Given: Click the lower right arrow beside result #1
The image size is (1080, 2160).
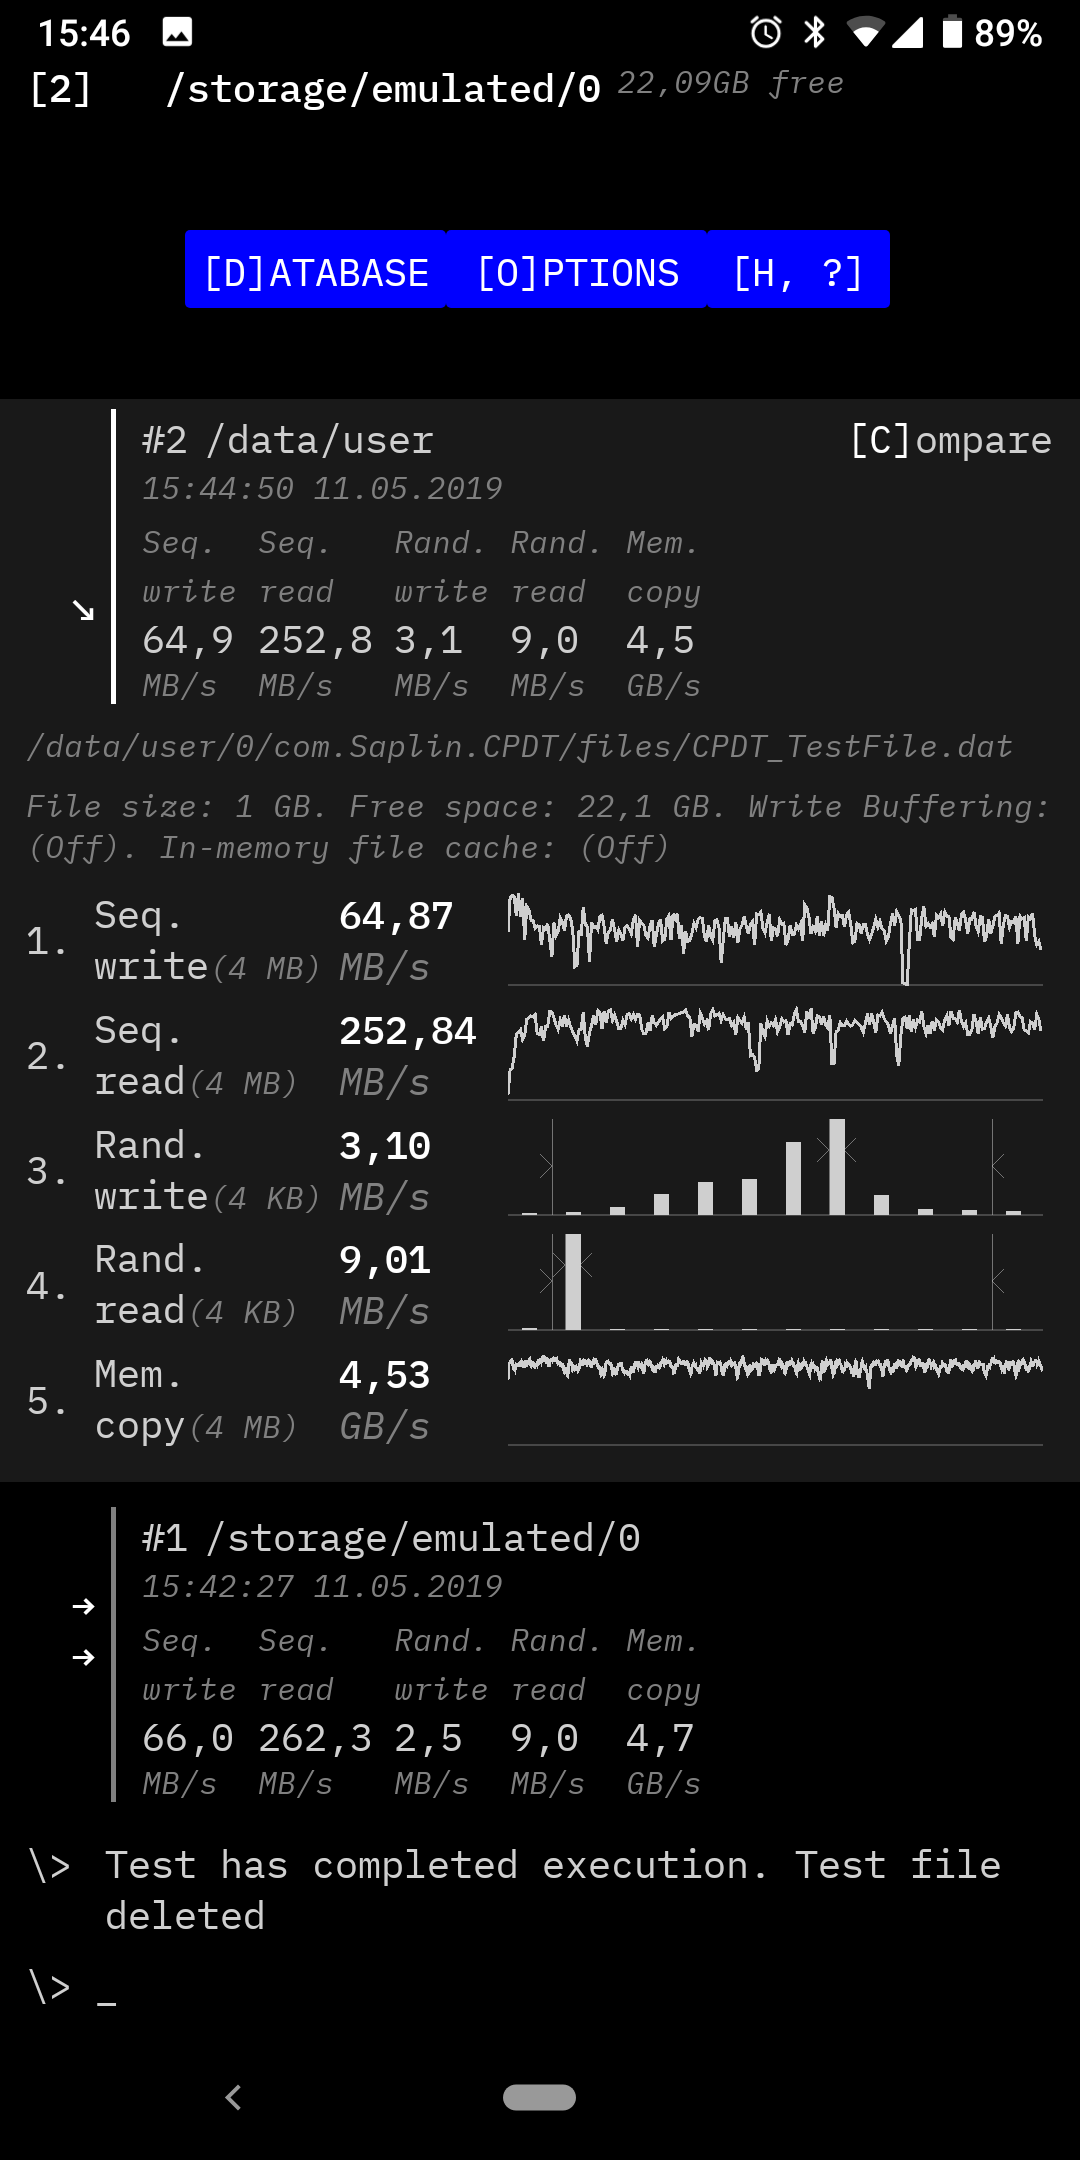Looking at the screenshot, I should 84,1658.
